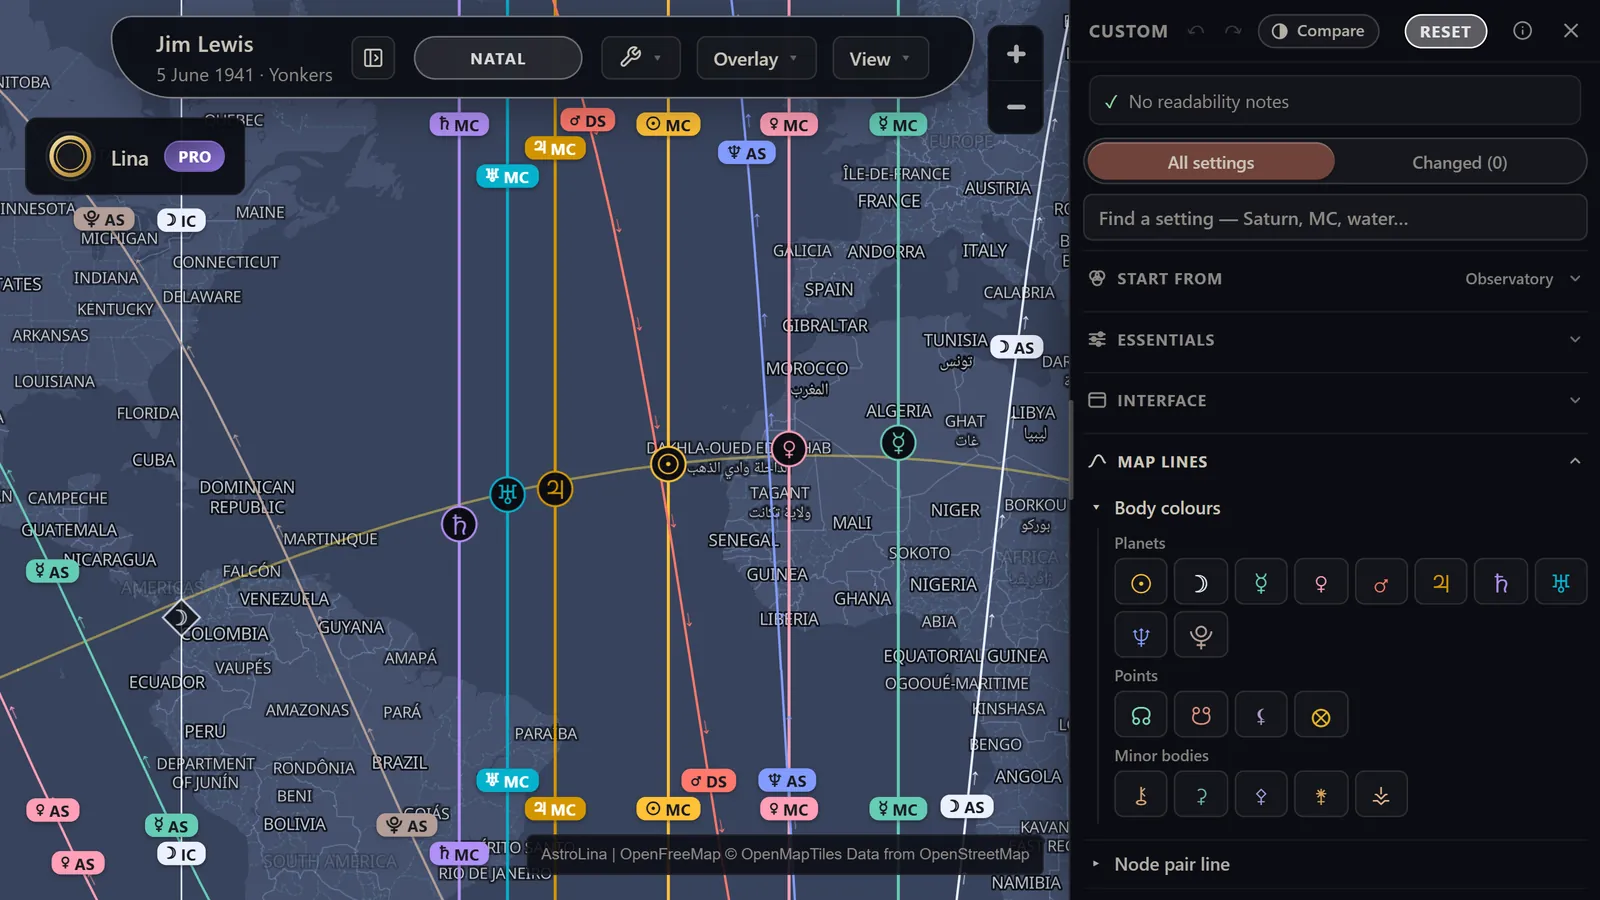Click the Venus marker on the map
1600x900 pixels.
click(789, 449)
